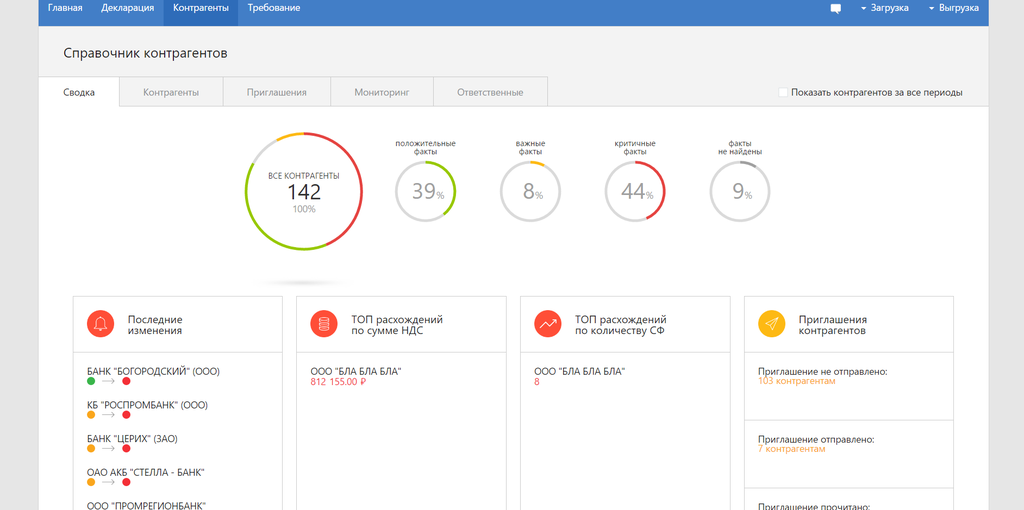Select КБ "РОСПРОМБАНК" (ООО) in recent changes
This screenshot has height=510, width=1024.
point(147,405)
